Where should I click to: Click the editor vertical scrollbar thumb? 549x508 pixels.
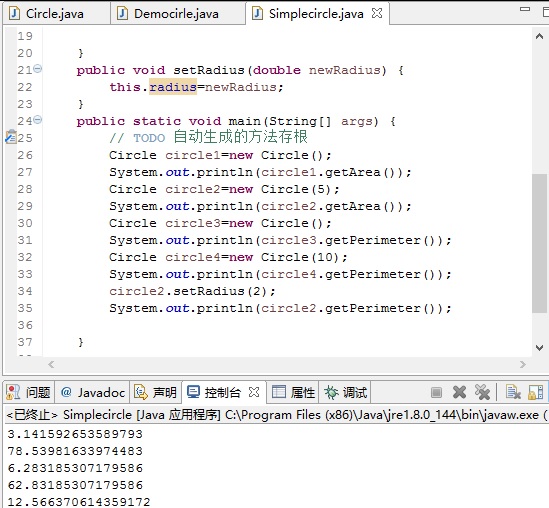(539, 243)
